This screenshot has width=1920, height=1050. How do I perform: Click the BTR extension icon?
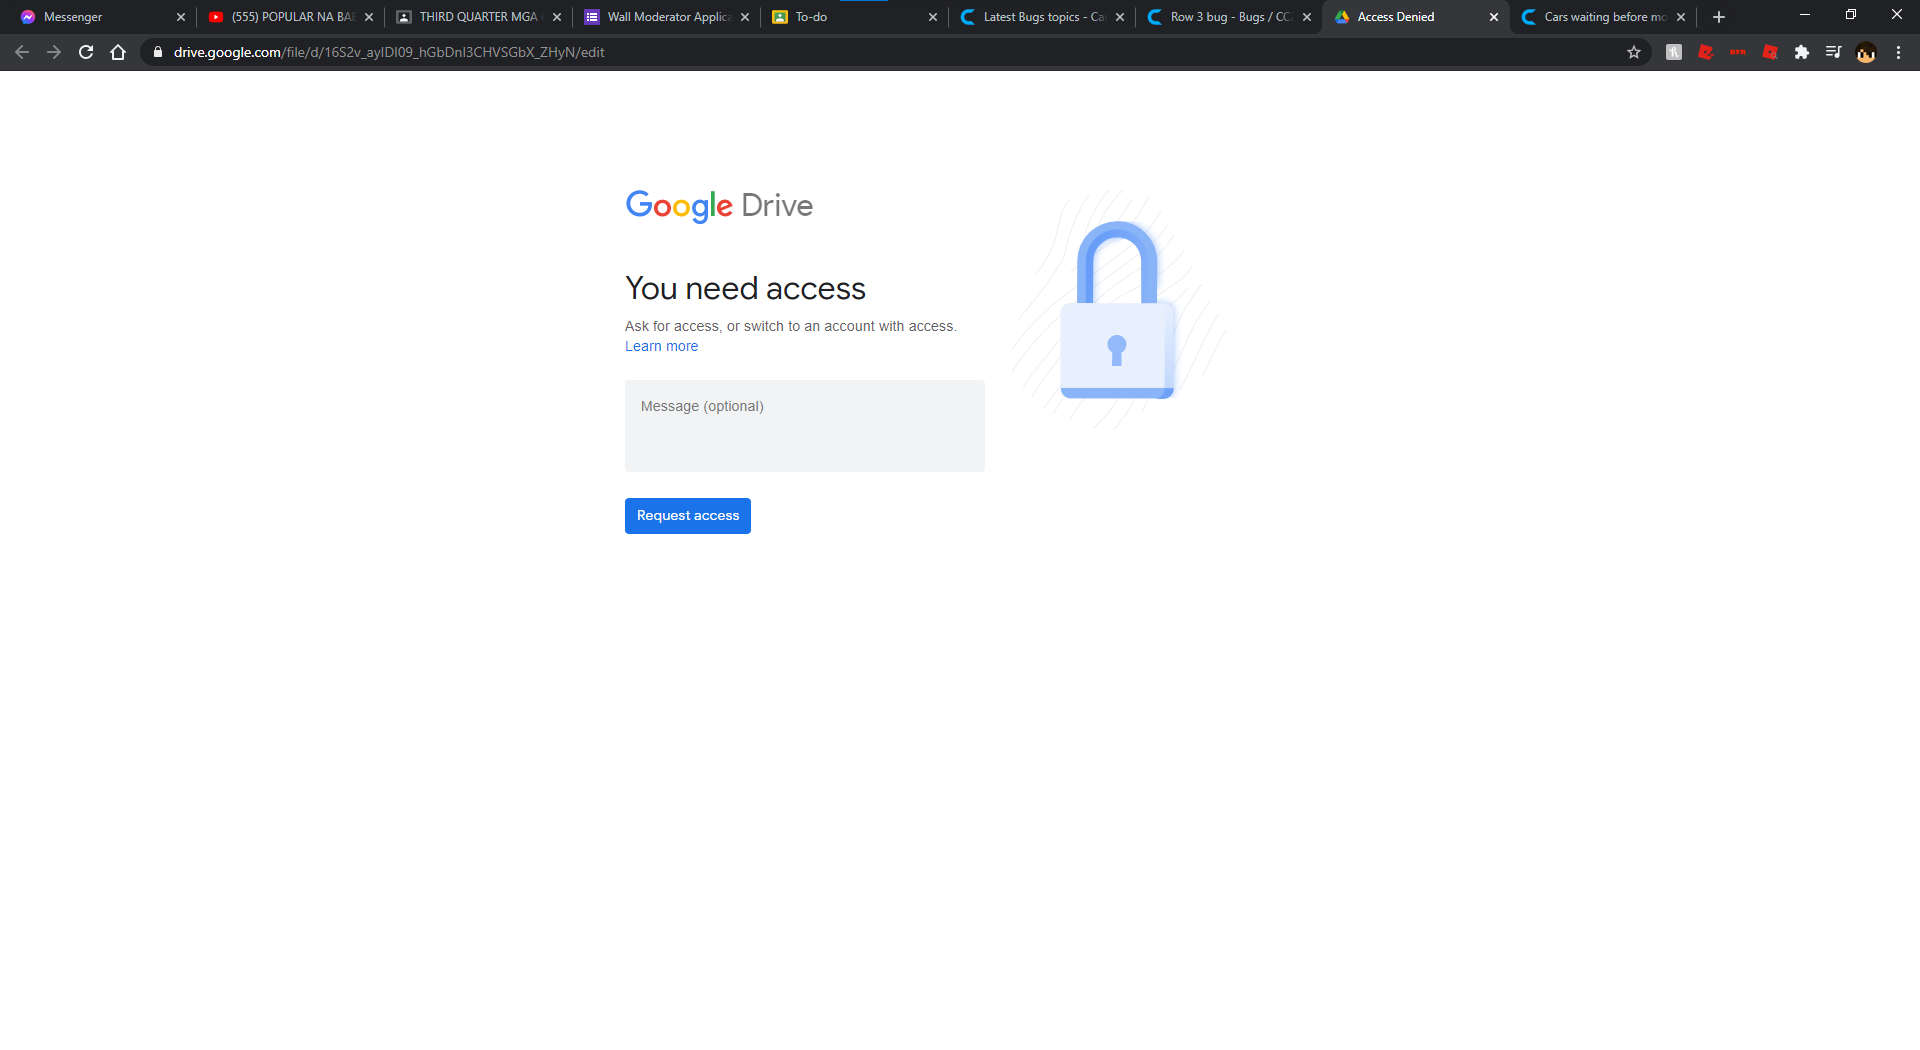(1738, 52)
